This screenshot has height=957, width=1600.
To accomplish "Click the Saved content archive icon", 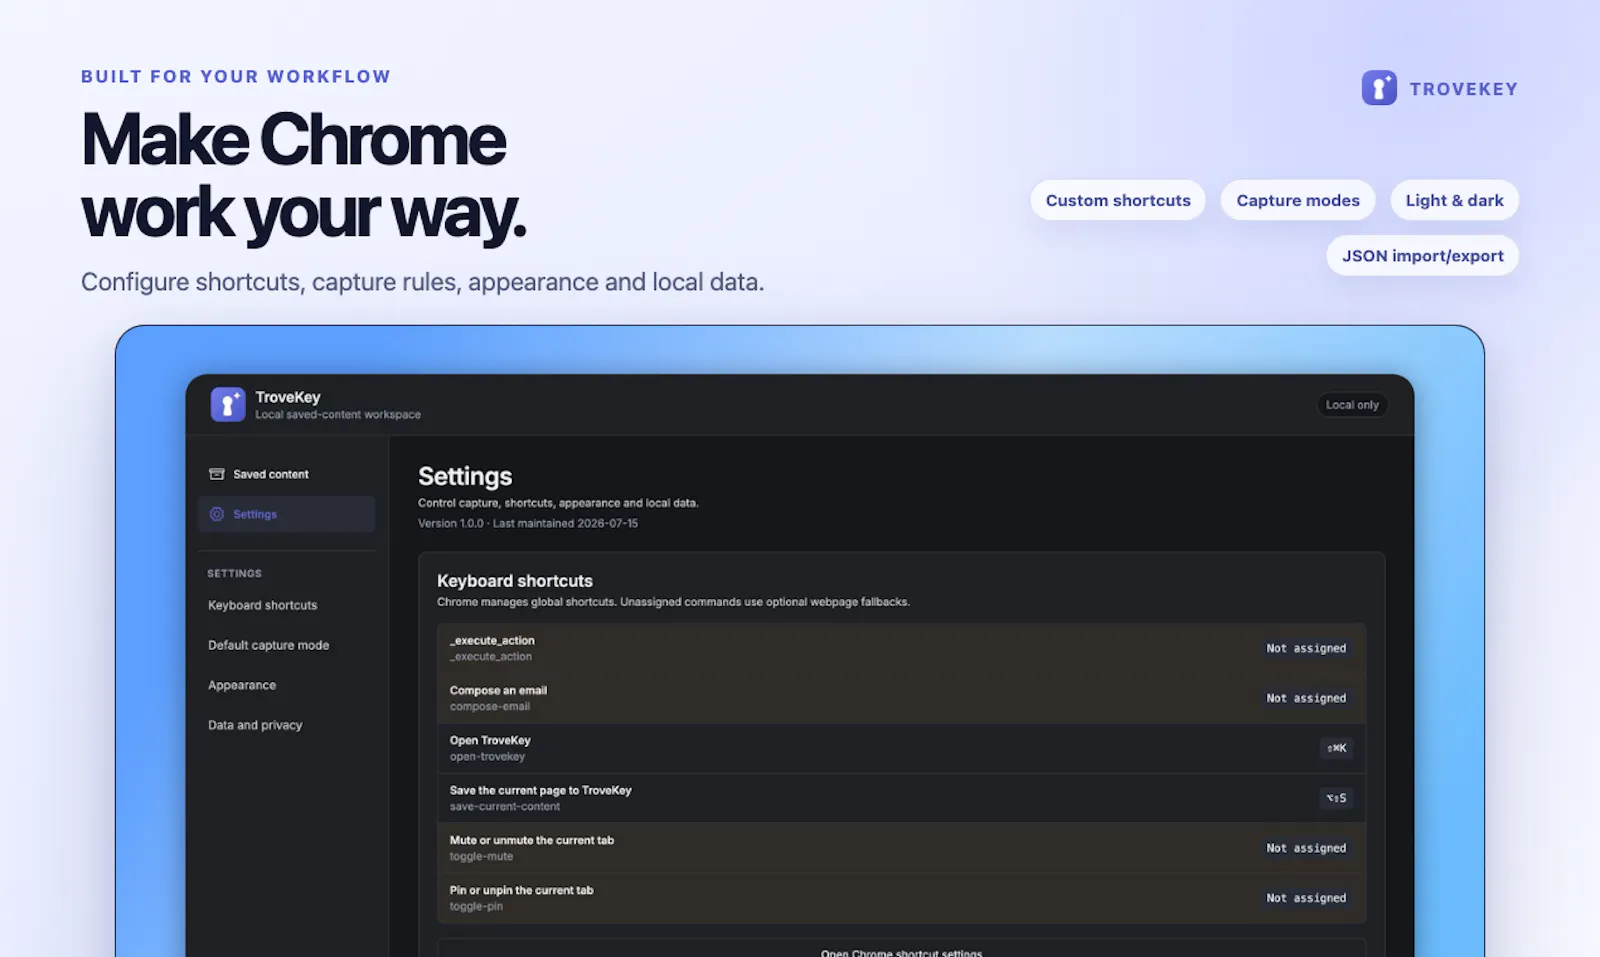I will [216, 474].
